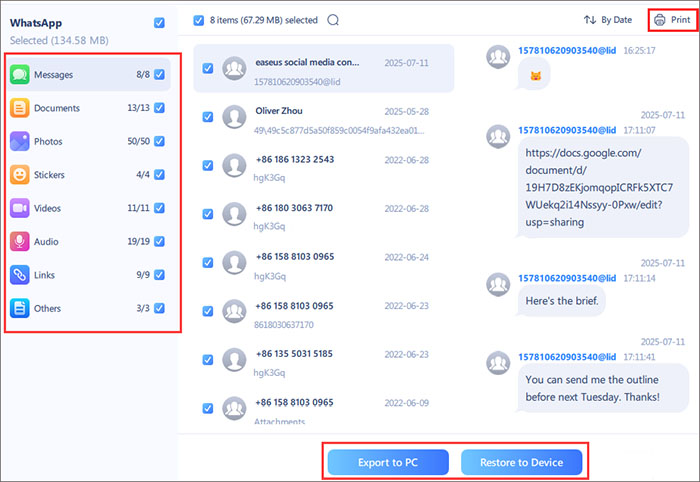Click the Others file icon
This screenshot has height=482, width=700.
point(20,308)
